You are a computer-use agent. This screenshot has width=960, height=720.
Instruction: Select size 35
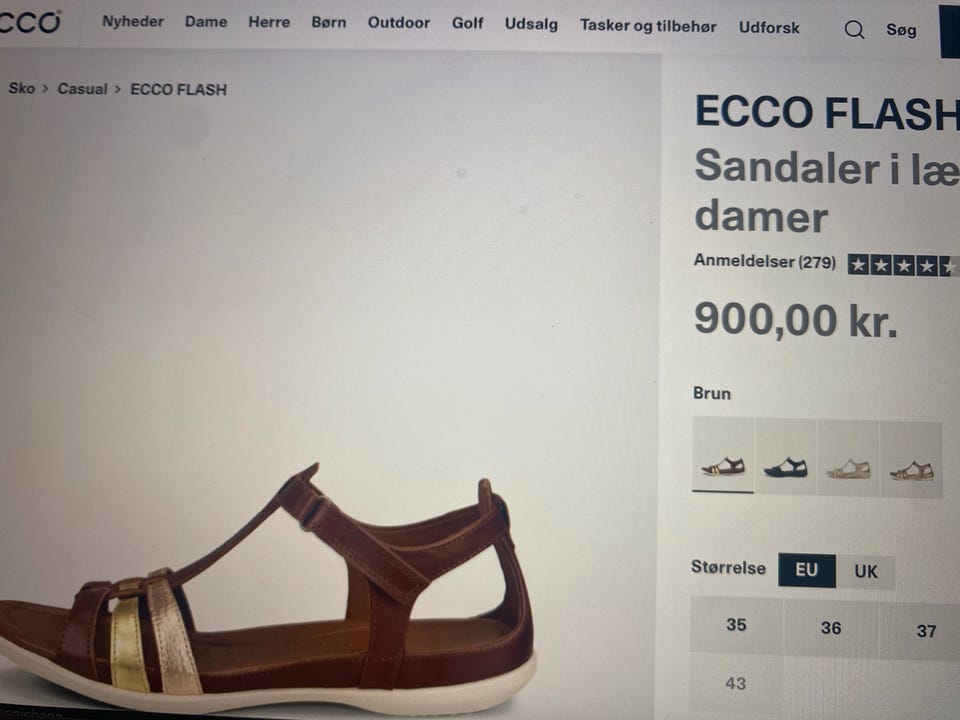pos(736,624)
